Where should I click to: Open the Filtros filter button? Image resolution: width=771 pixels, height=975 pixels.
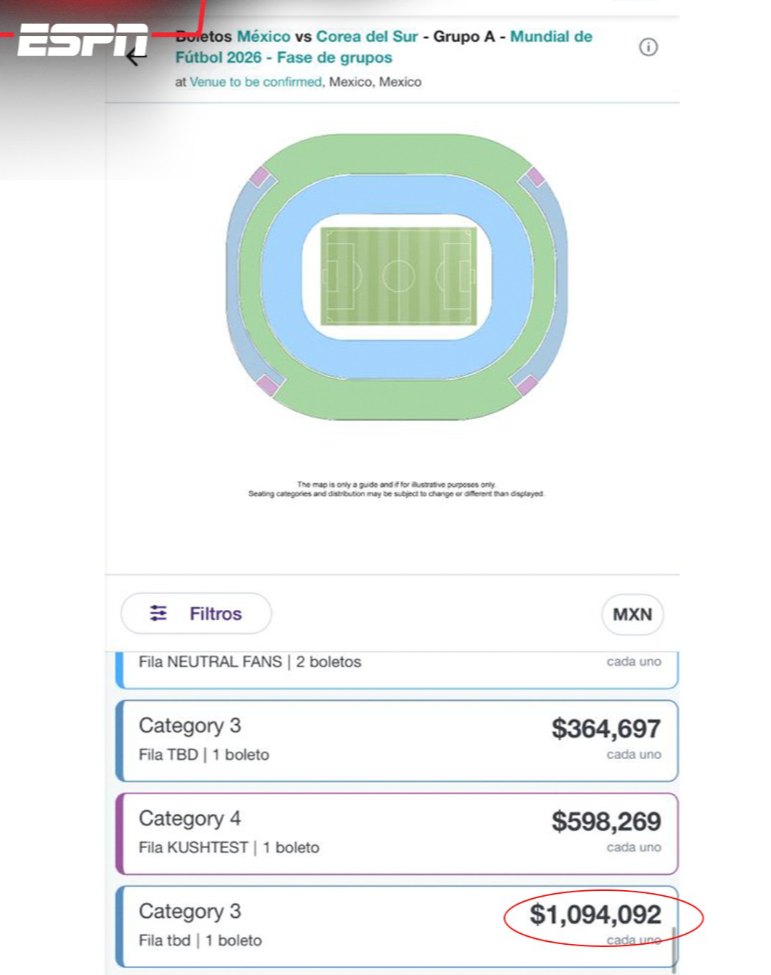[x=196, y=613]
